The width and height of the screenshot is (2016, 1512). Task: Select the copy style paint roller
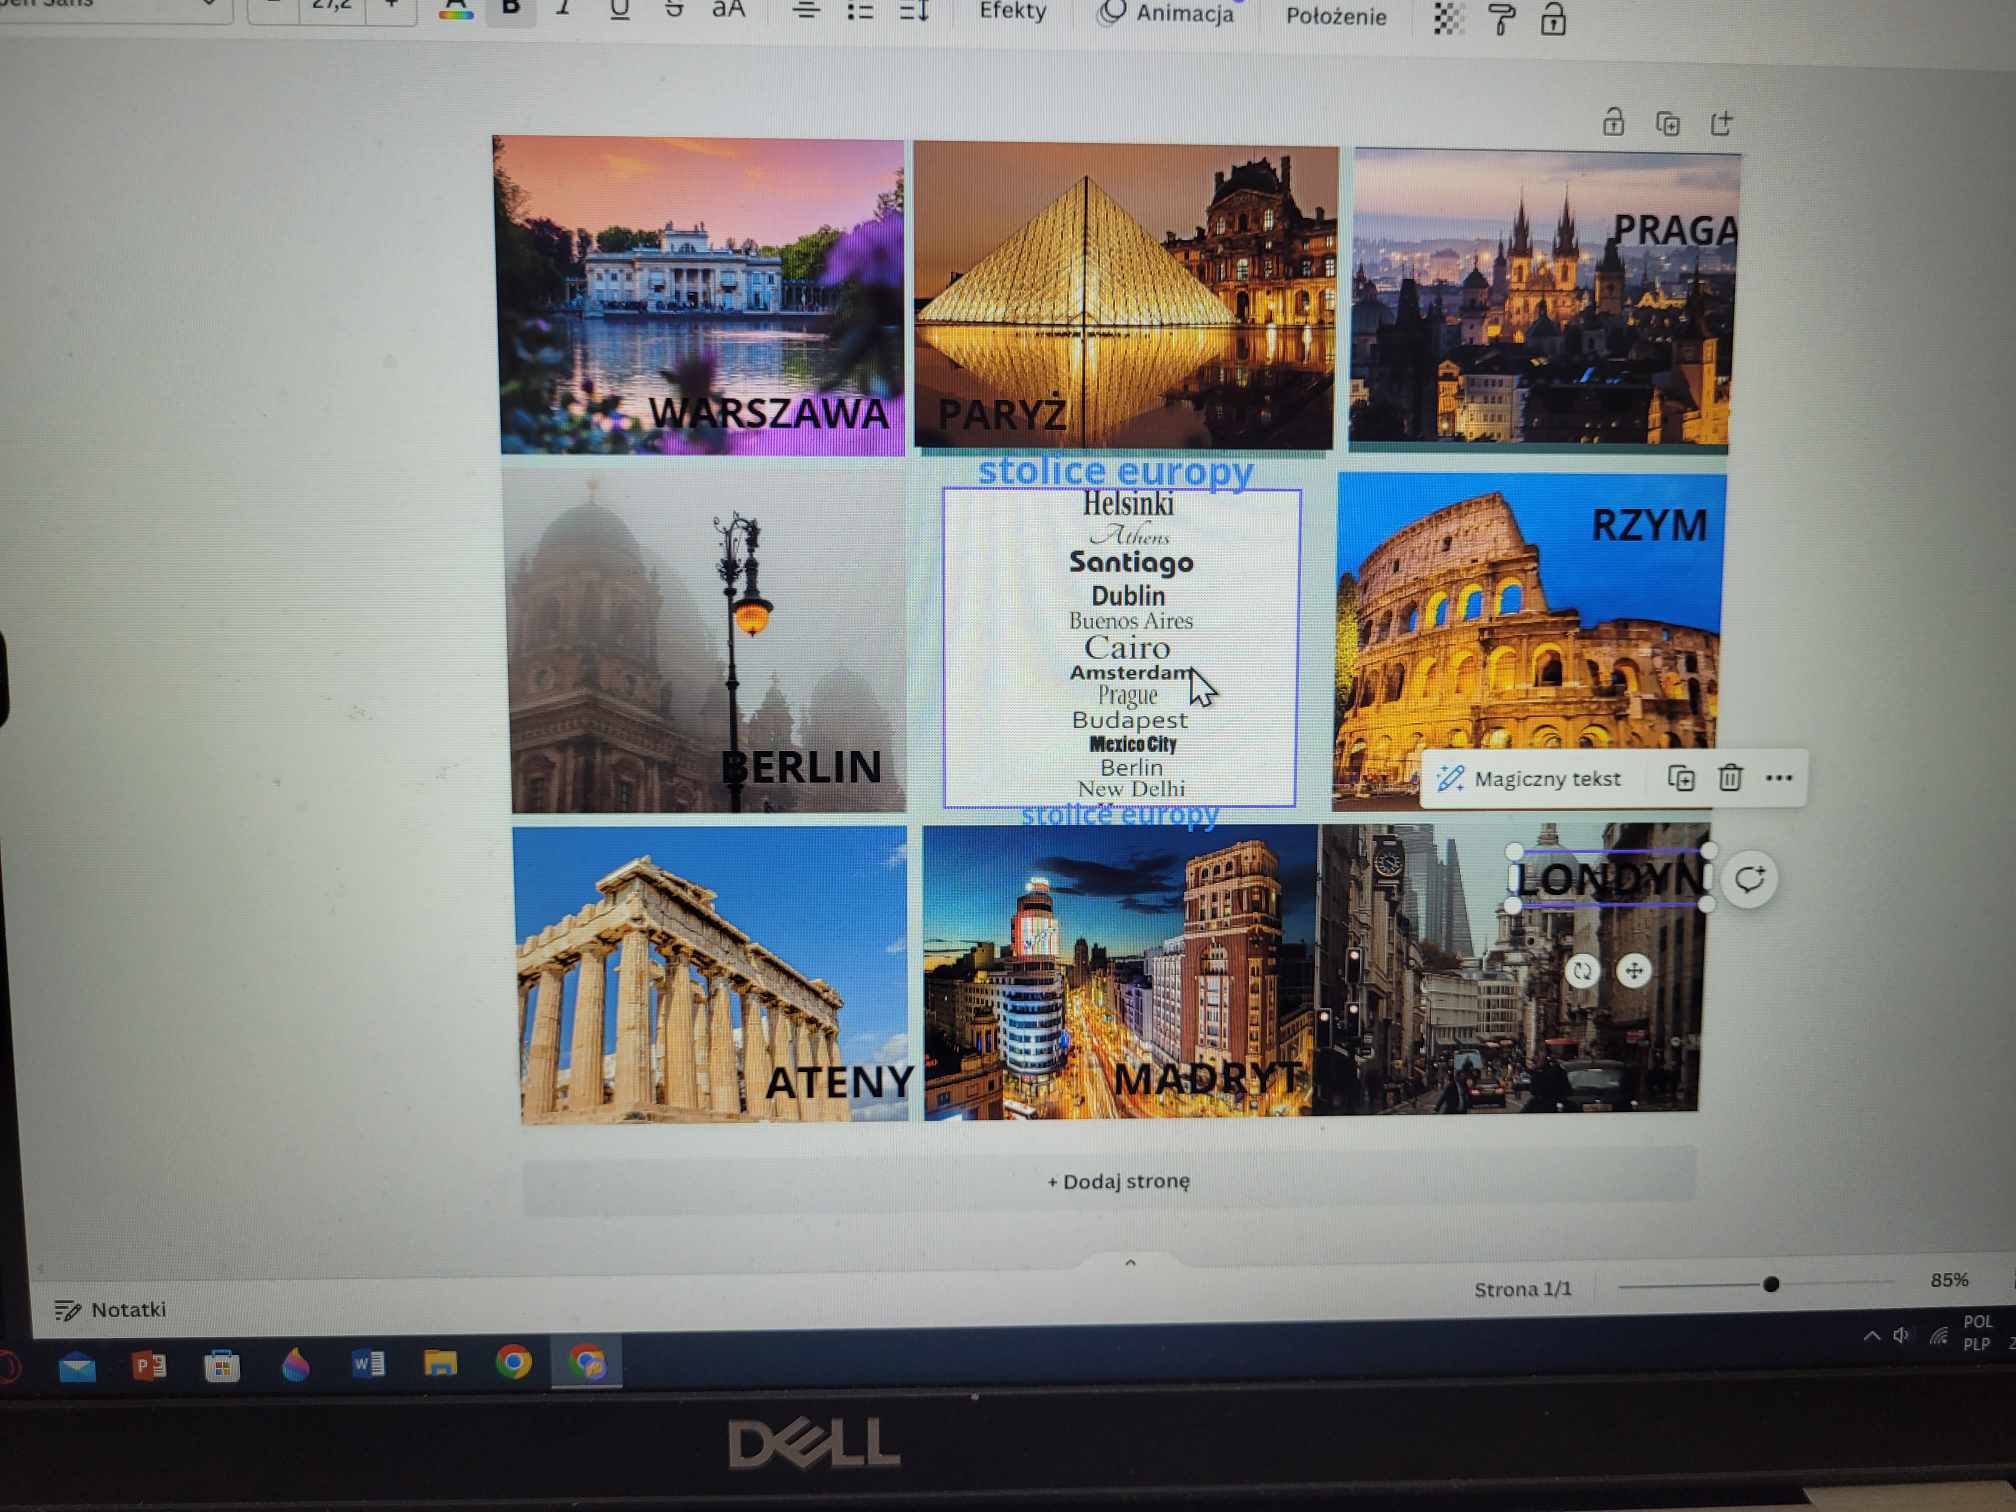point(1501,19)
